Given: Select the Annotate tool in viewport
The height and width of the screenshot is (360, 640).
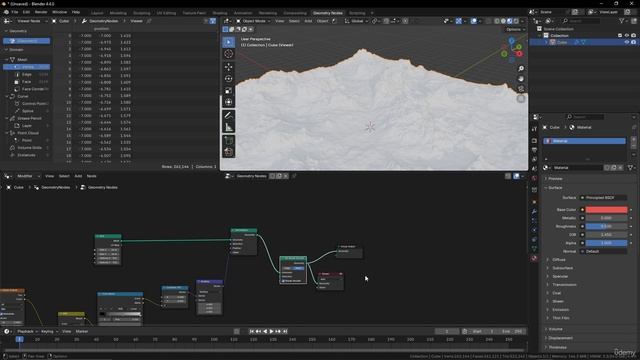Looking at the screenshot, I should (x=229, y=116).
